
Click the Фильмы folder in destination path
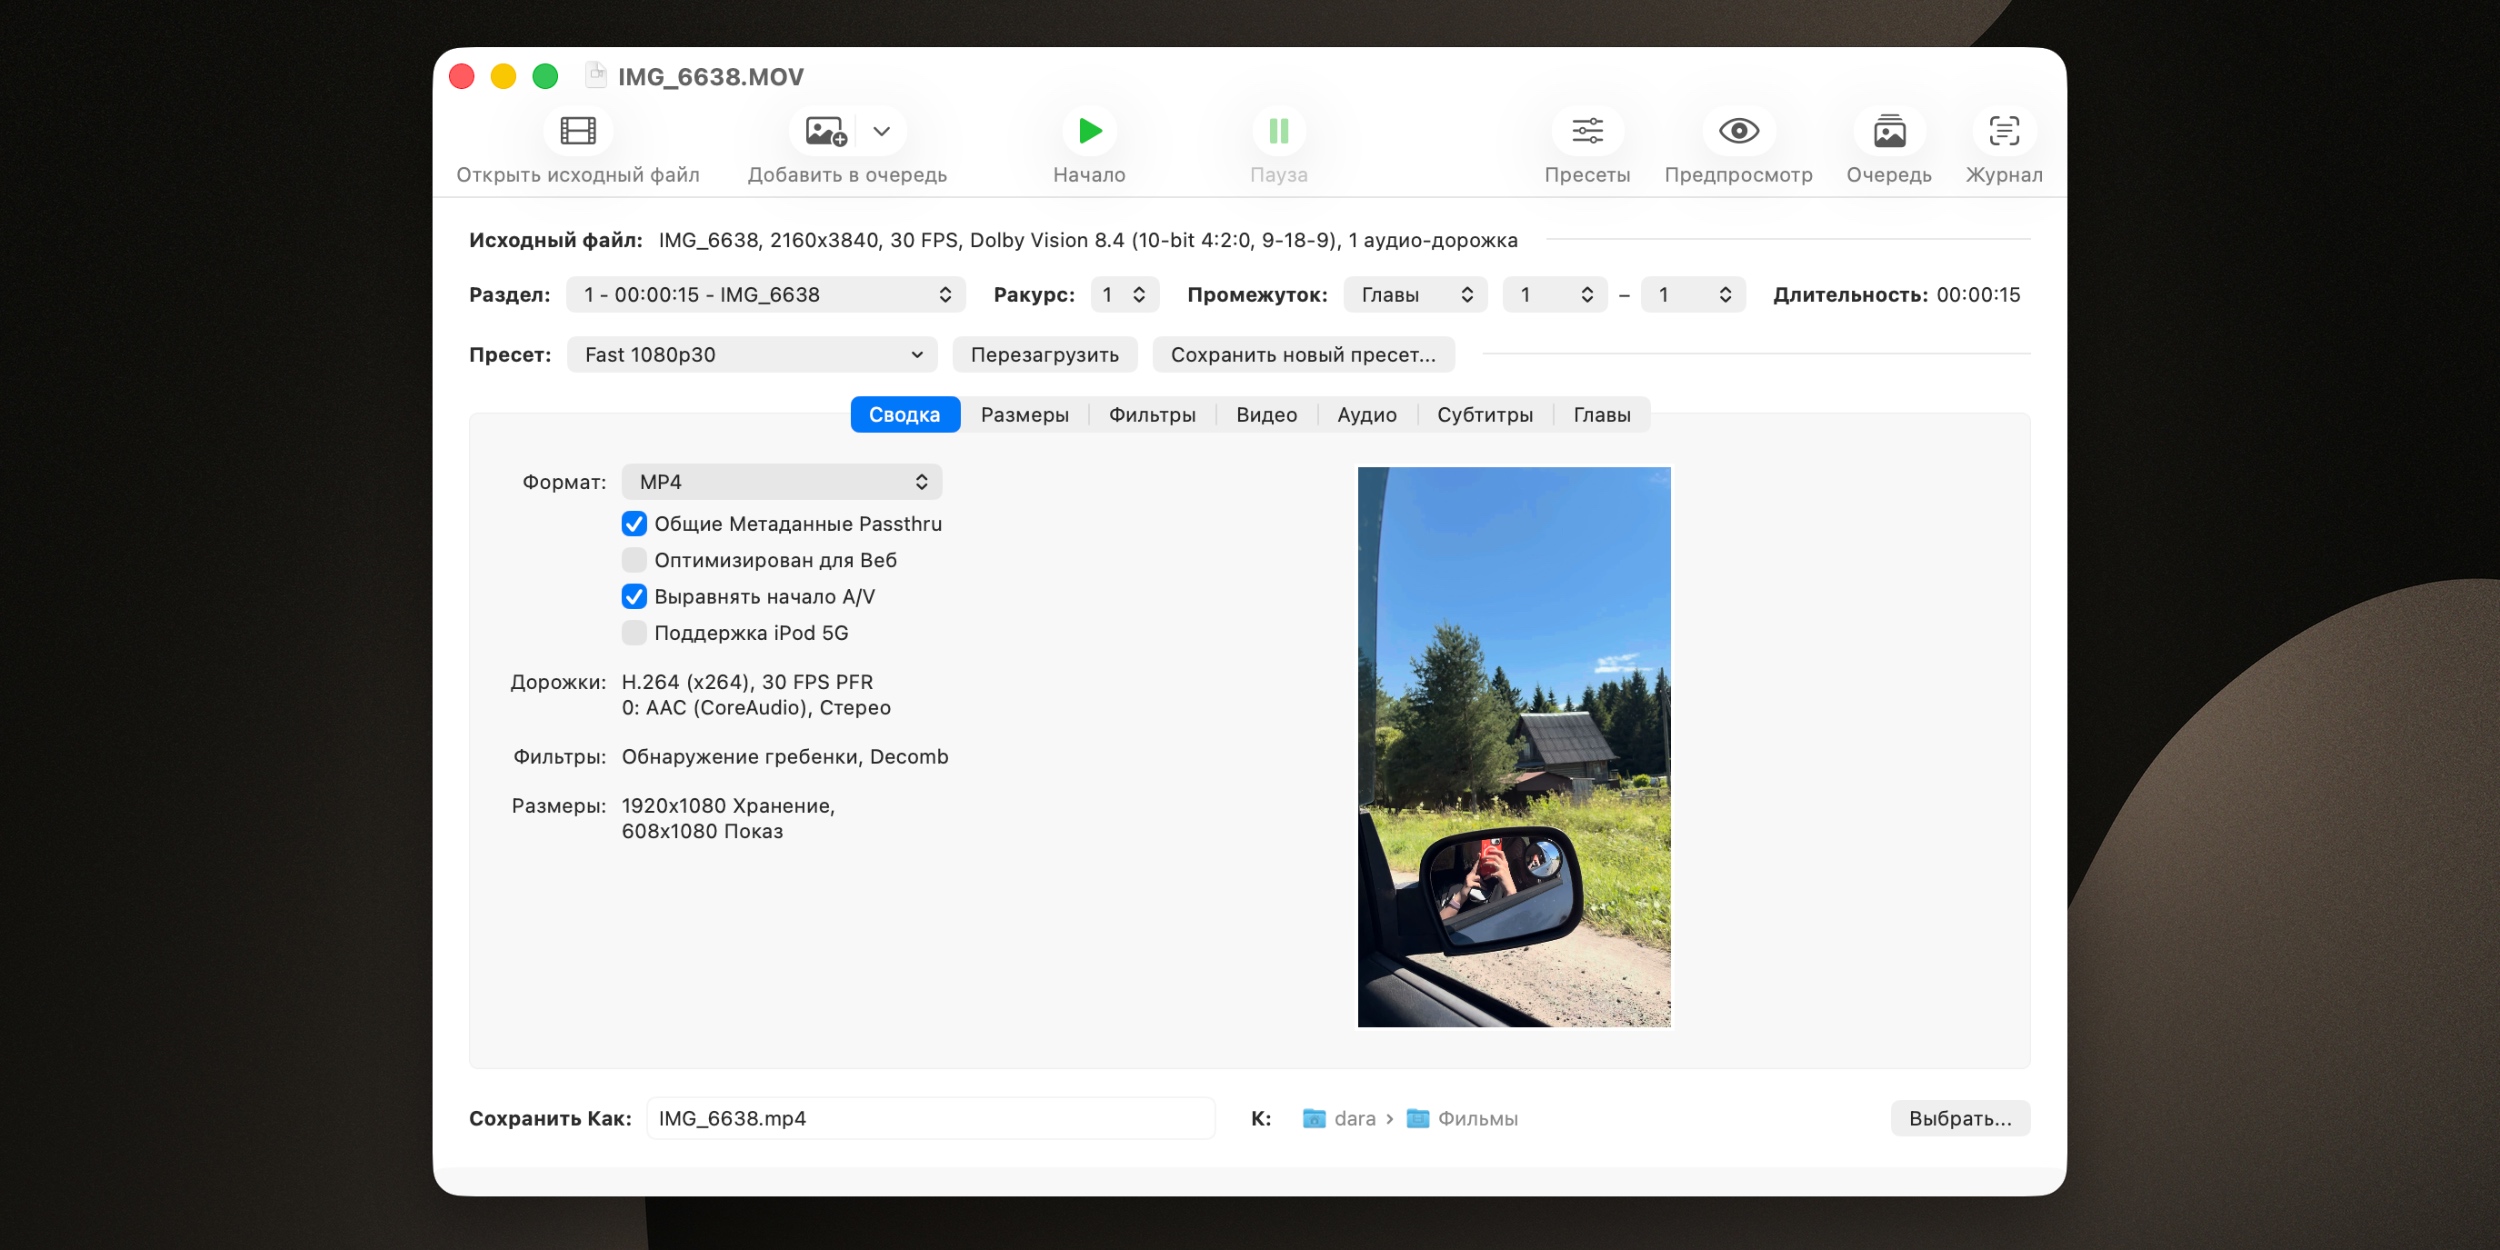coord(1462,1118)
